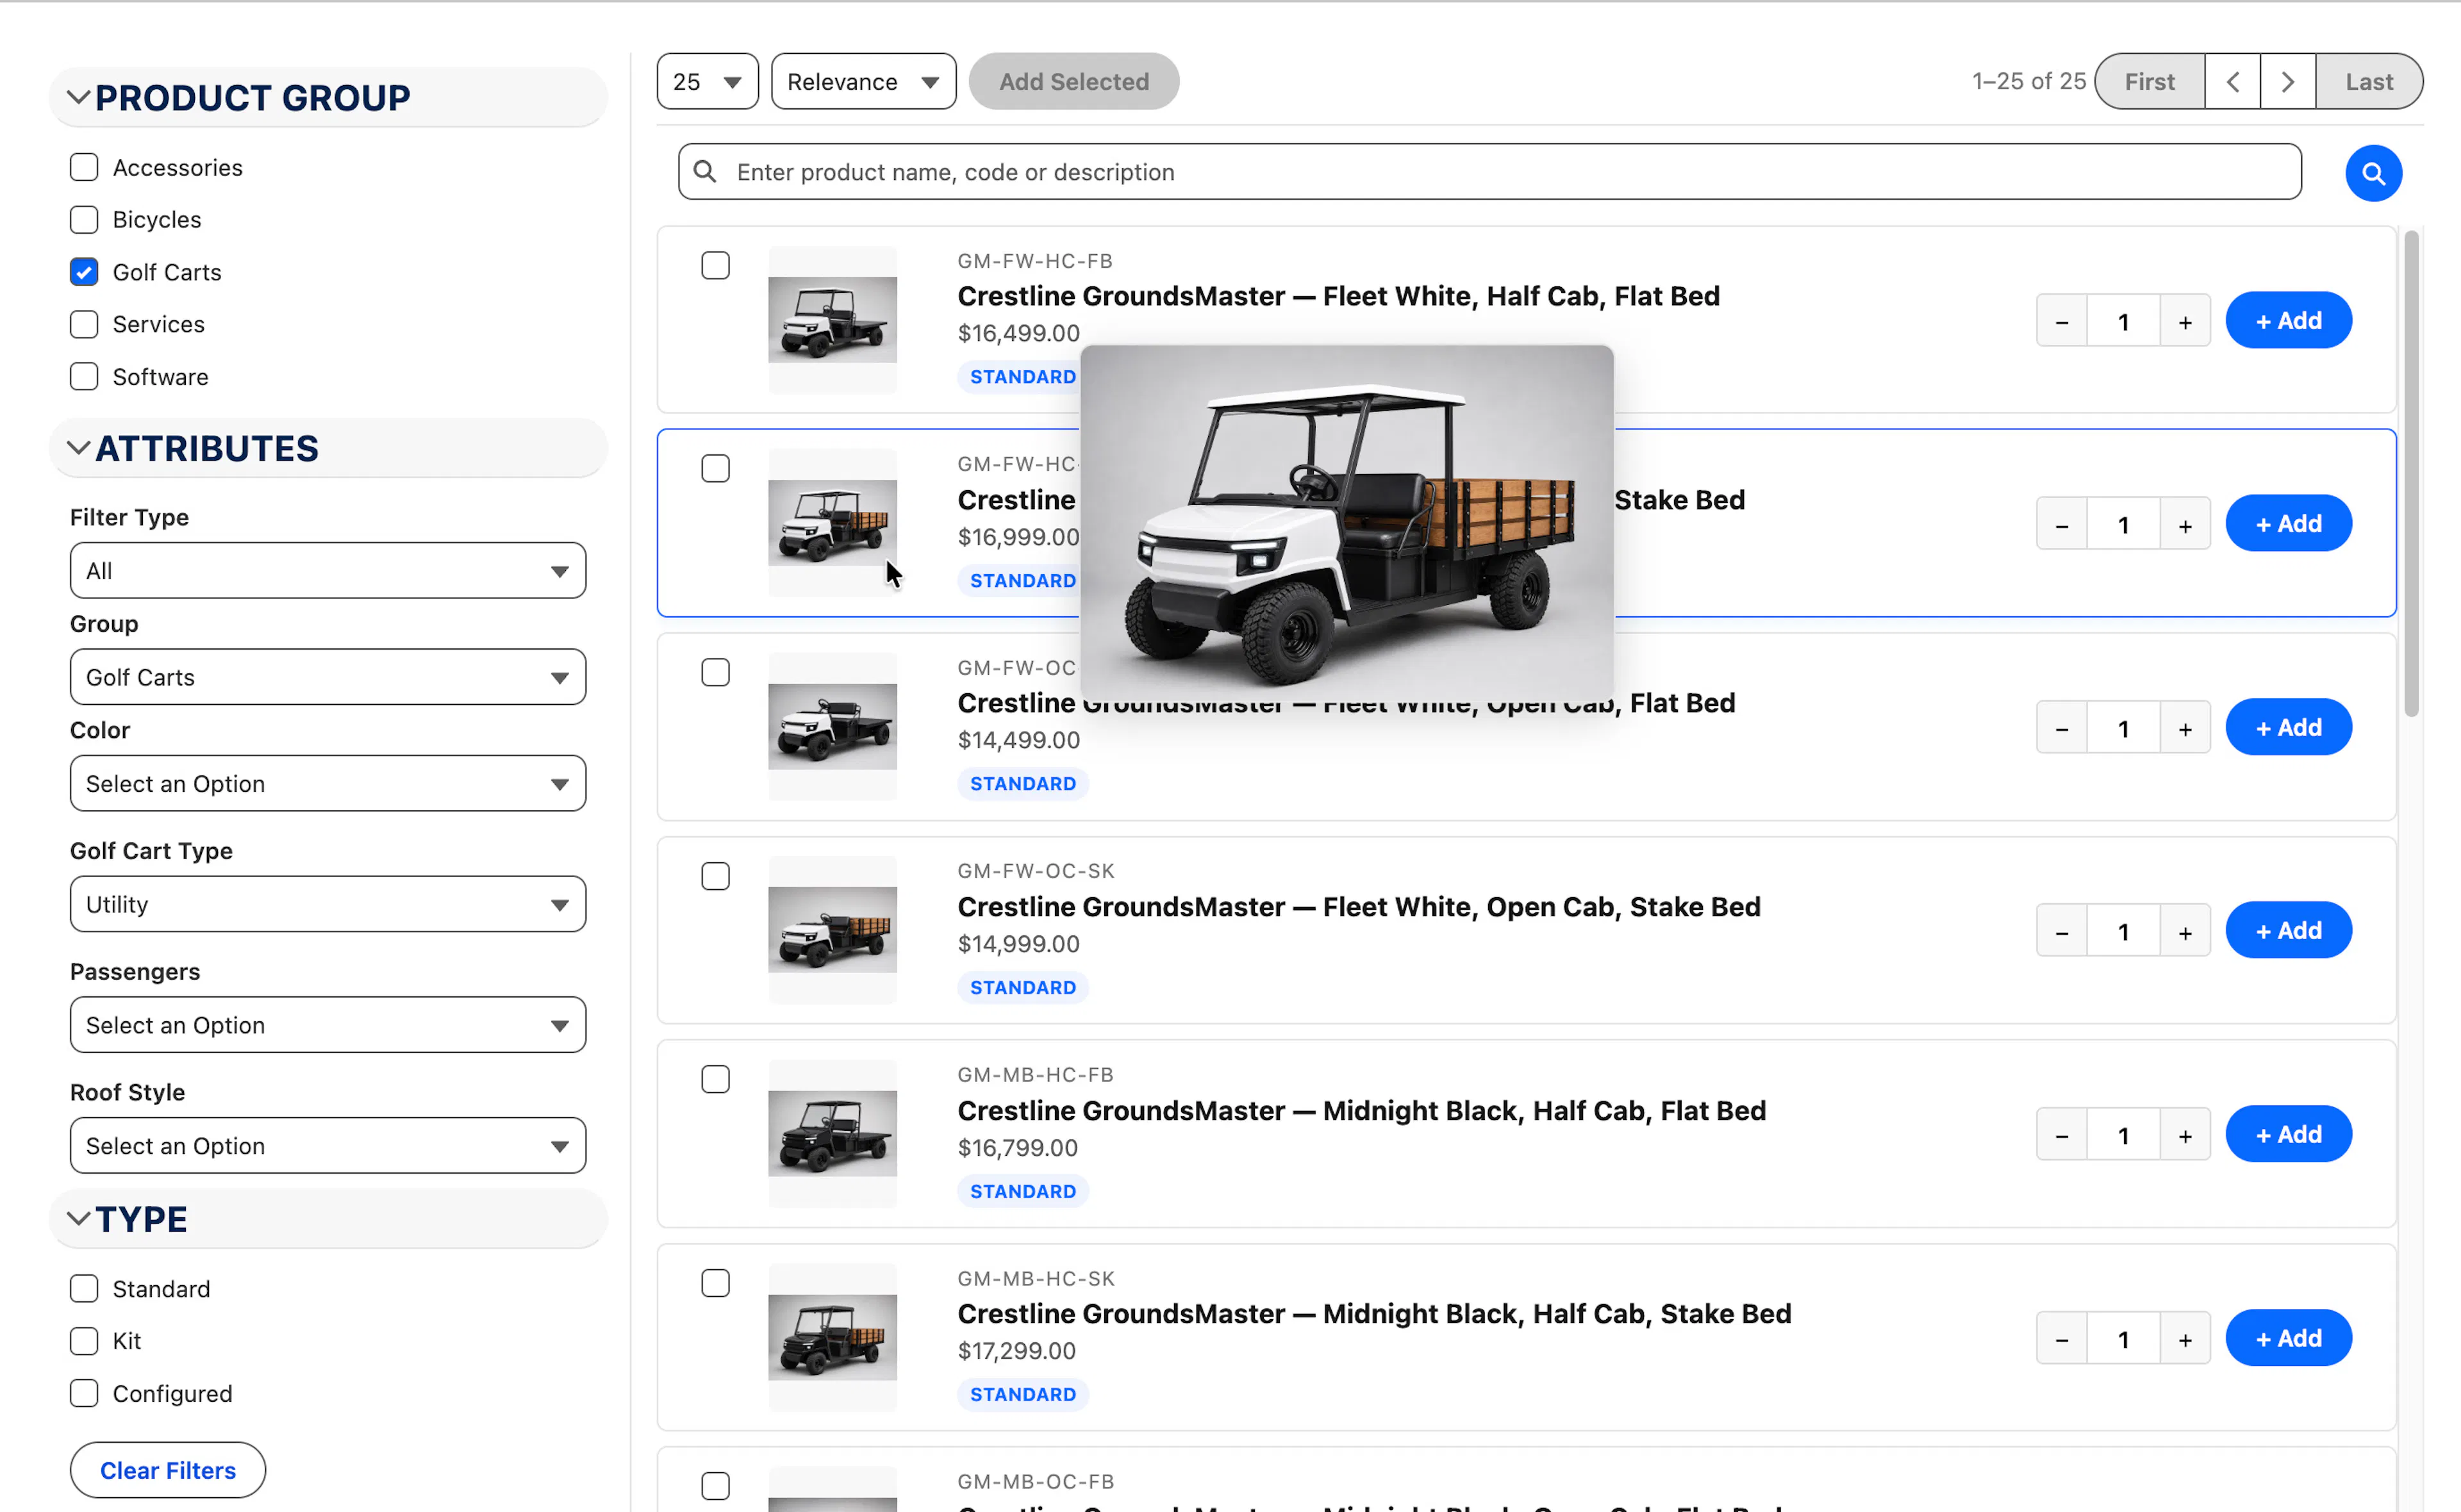
Task: Enable the Kit type filter
Action: (x=84, y=1341)
